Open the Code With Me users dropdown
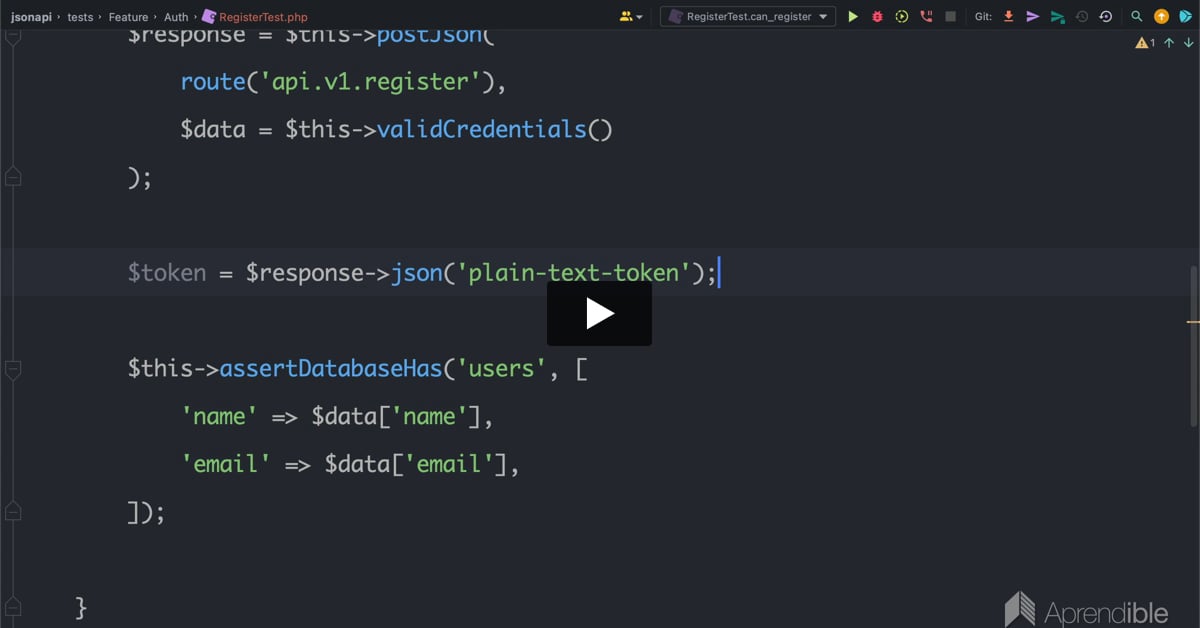Screen dimensions: 1200x628 (631, 16)
